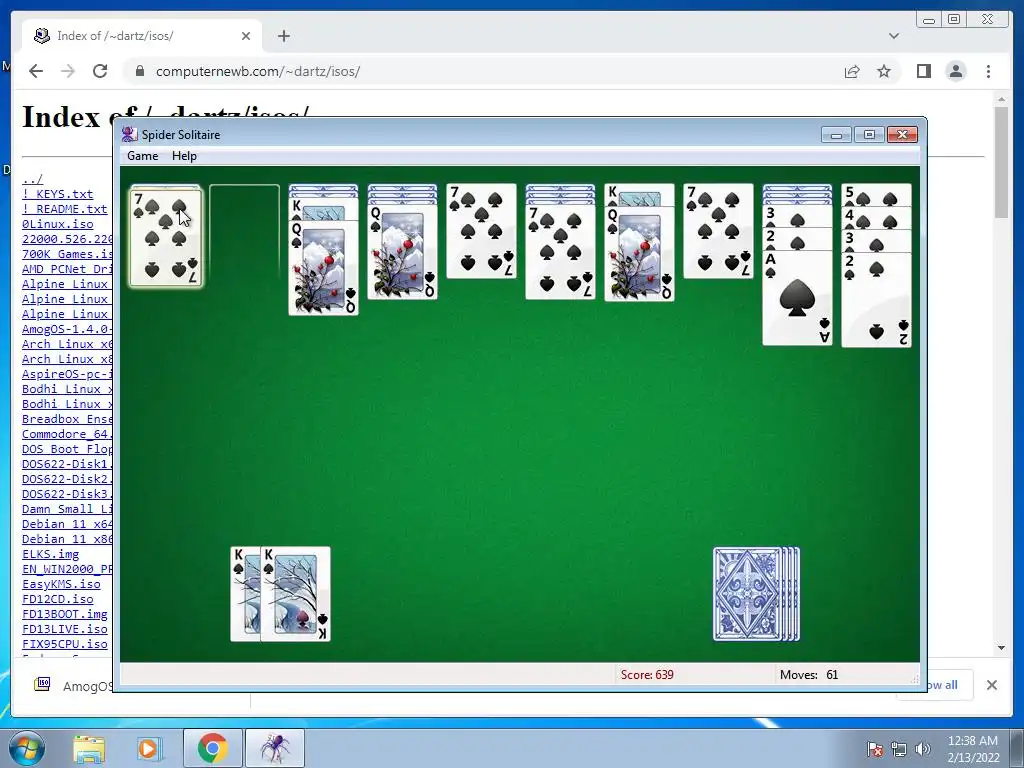The image size is (1024, 768).
Task: Click the Spider Solitaire title bar icon
Action: tap(129, 135)
